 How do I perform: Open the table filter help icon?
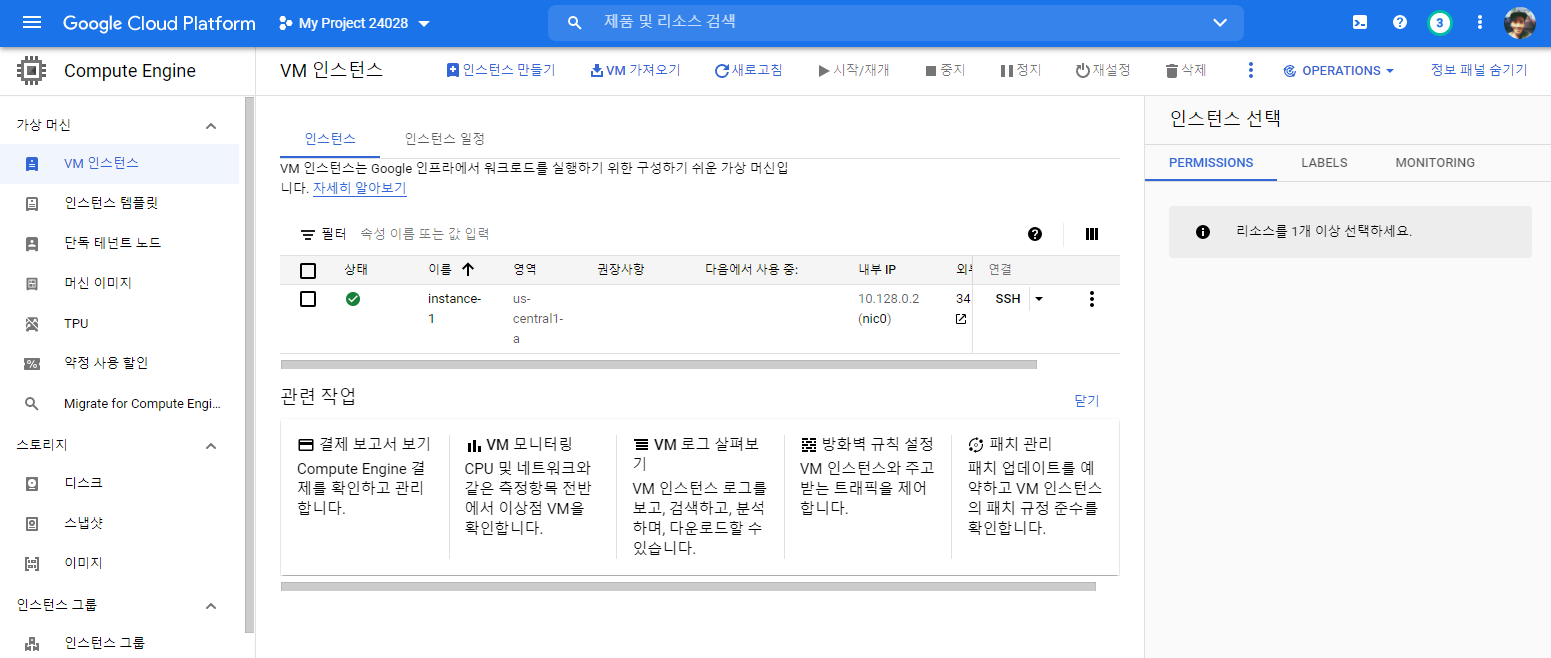point(1035,234)
